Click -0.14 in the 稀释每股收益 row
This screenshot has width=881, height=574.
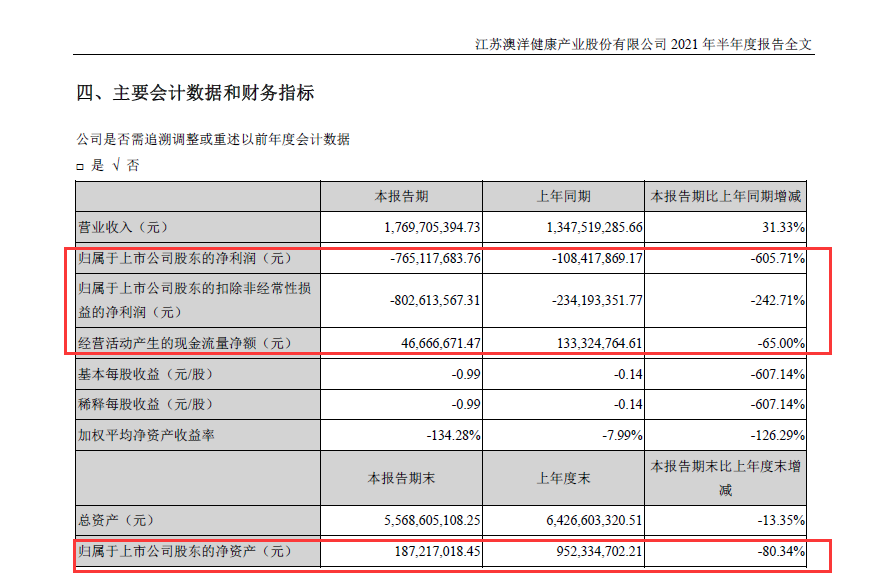coord(628,404)
